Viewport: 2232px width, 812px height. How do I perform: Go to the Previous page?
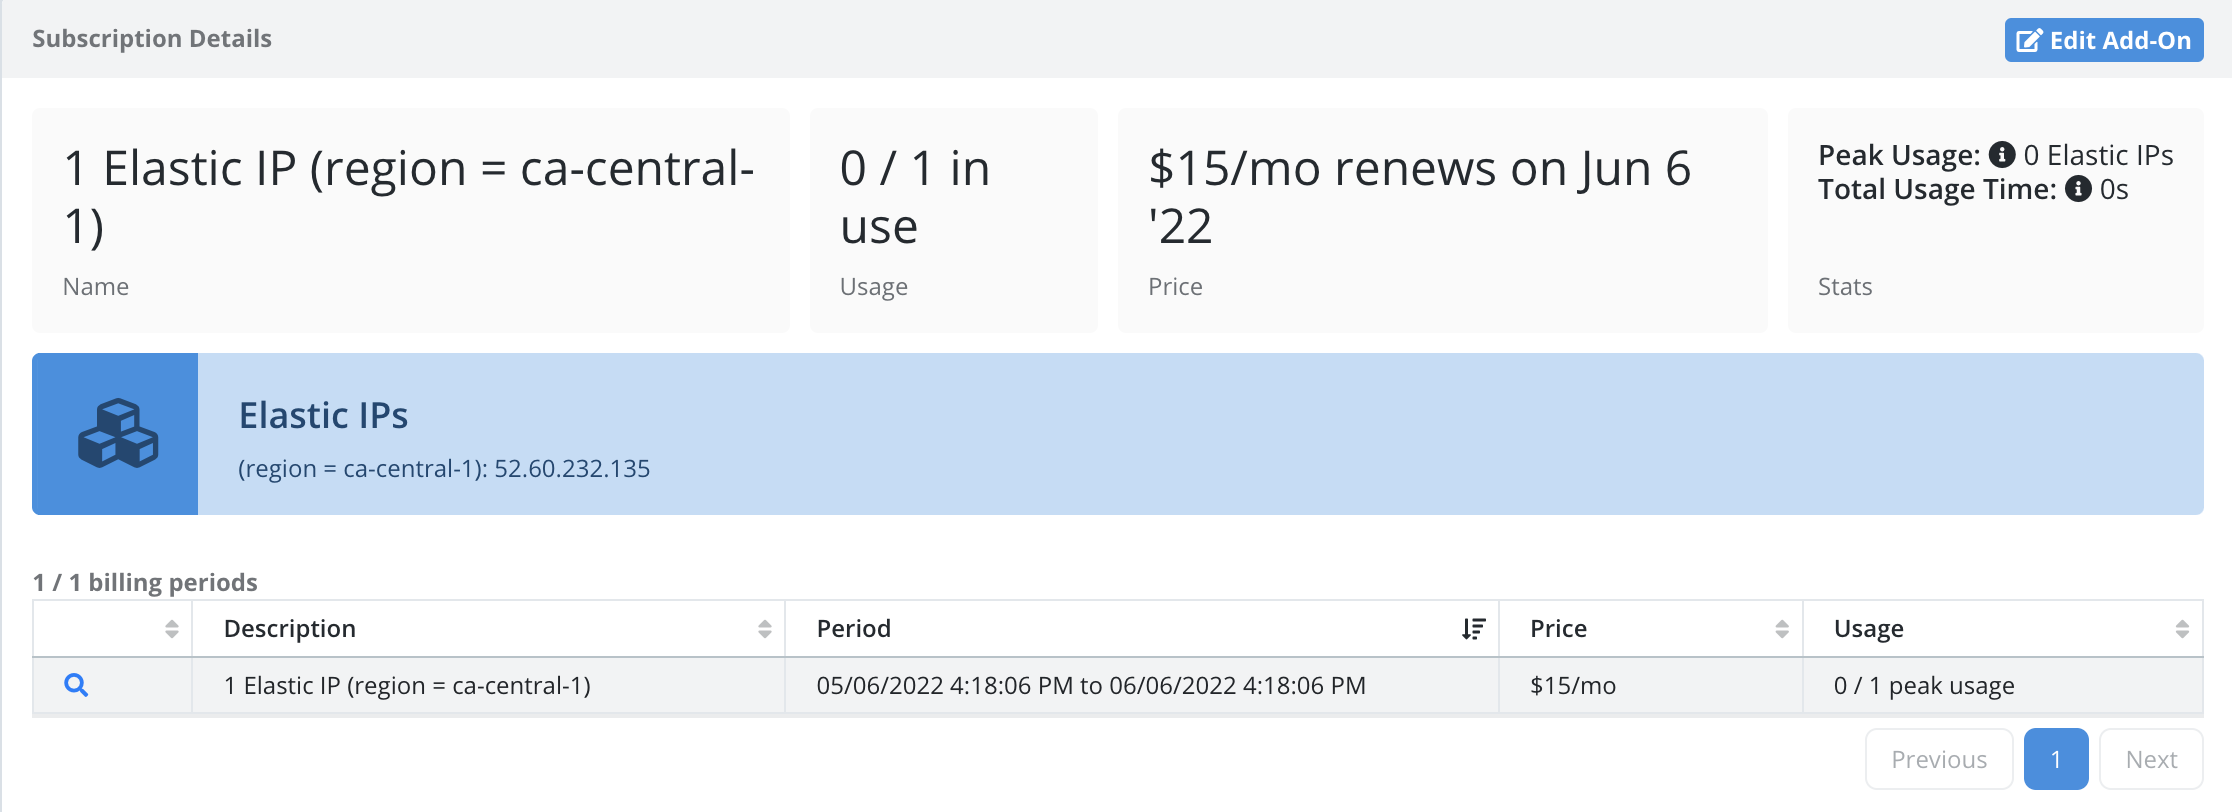pyautogui.click(x=1939, y=759)
